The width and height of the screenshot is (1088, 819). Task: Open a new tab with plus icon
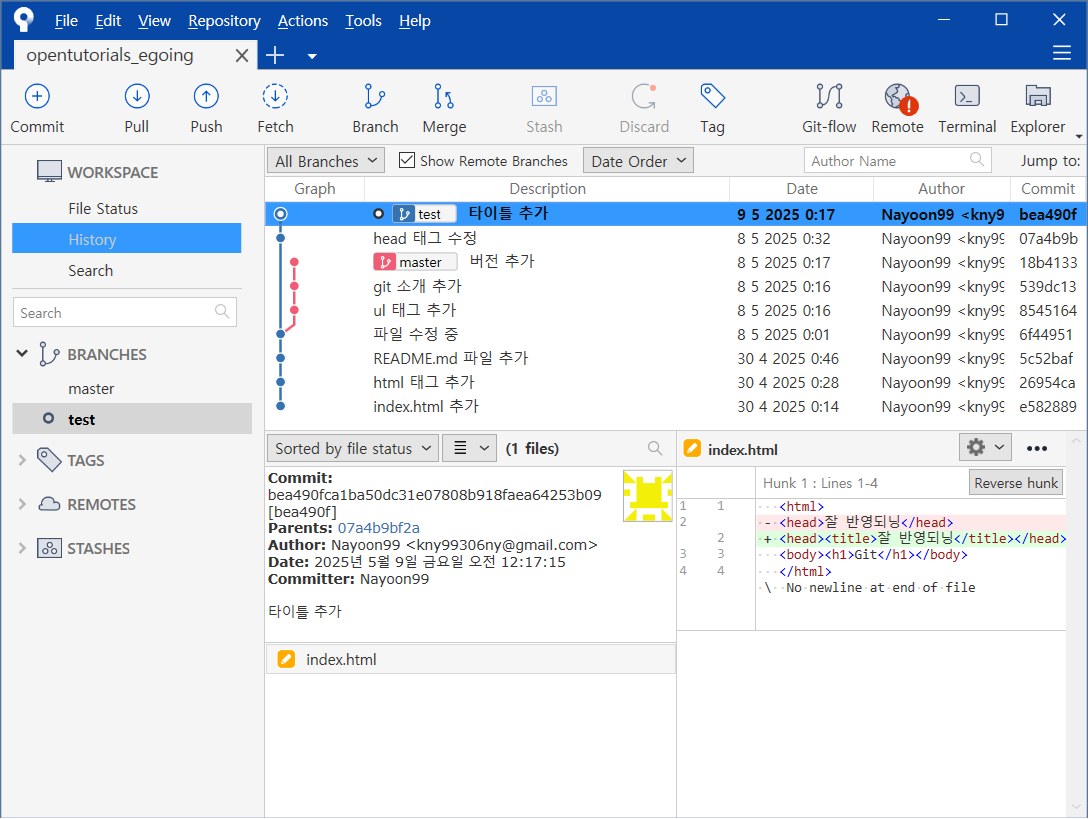click(275, 56)
